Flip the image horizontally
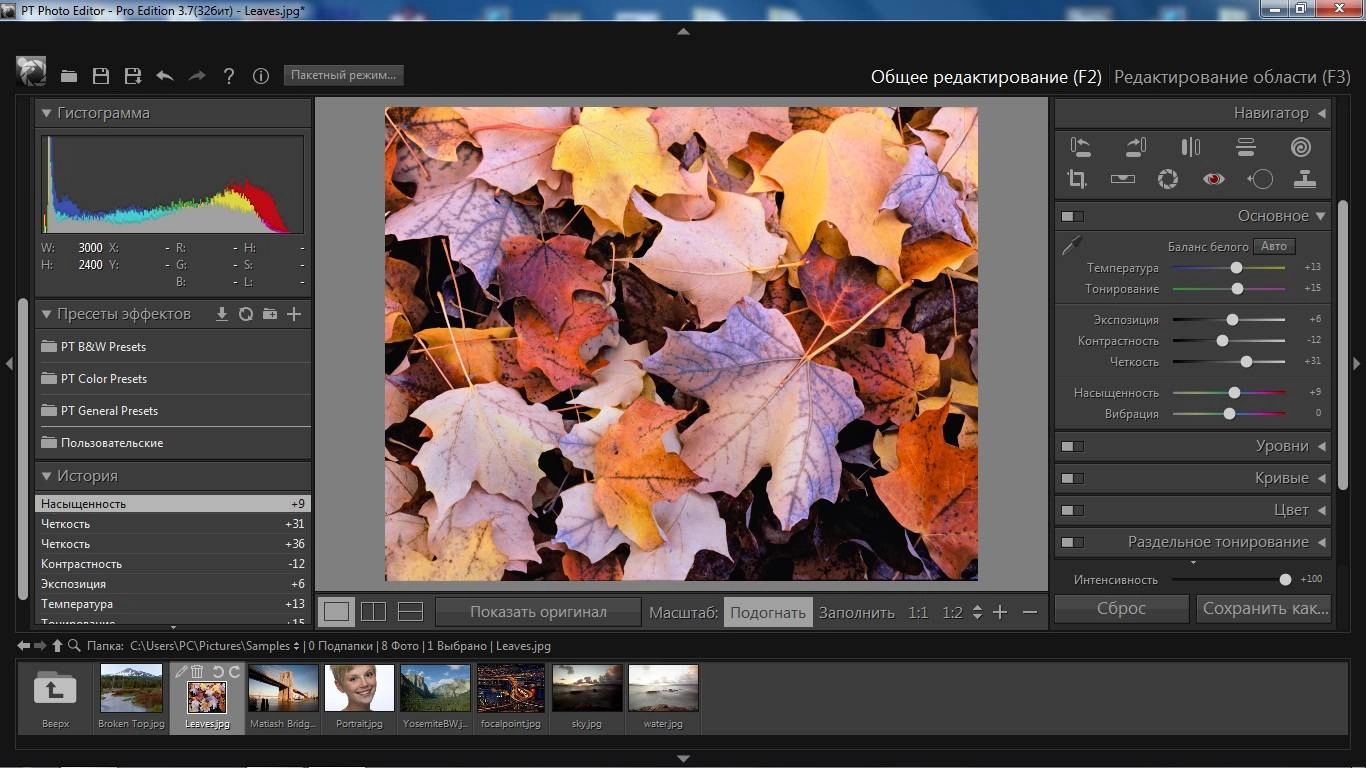Image resolution: width=1366 pixels, height=768 pixels. point(1190,148)
